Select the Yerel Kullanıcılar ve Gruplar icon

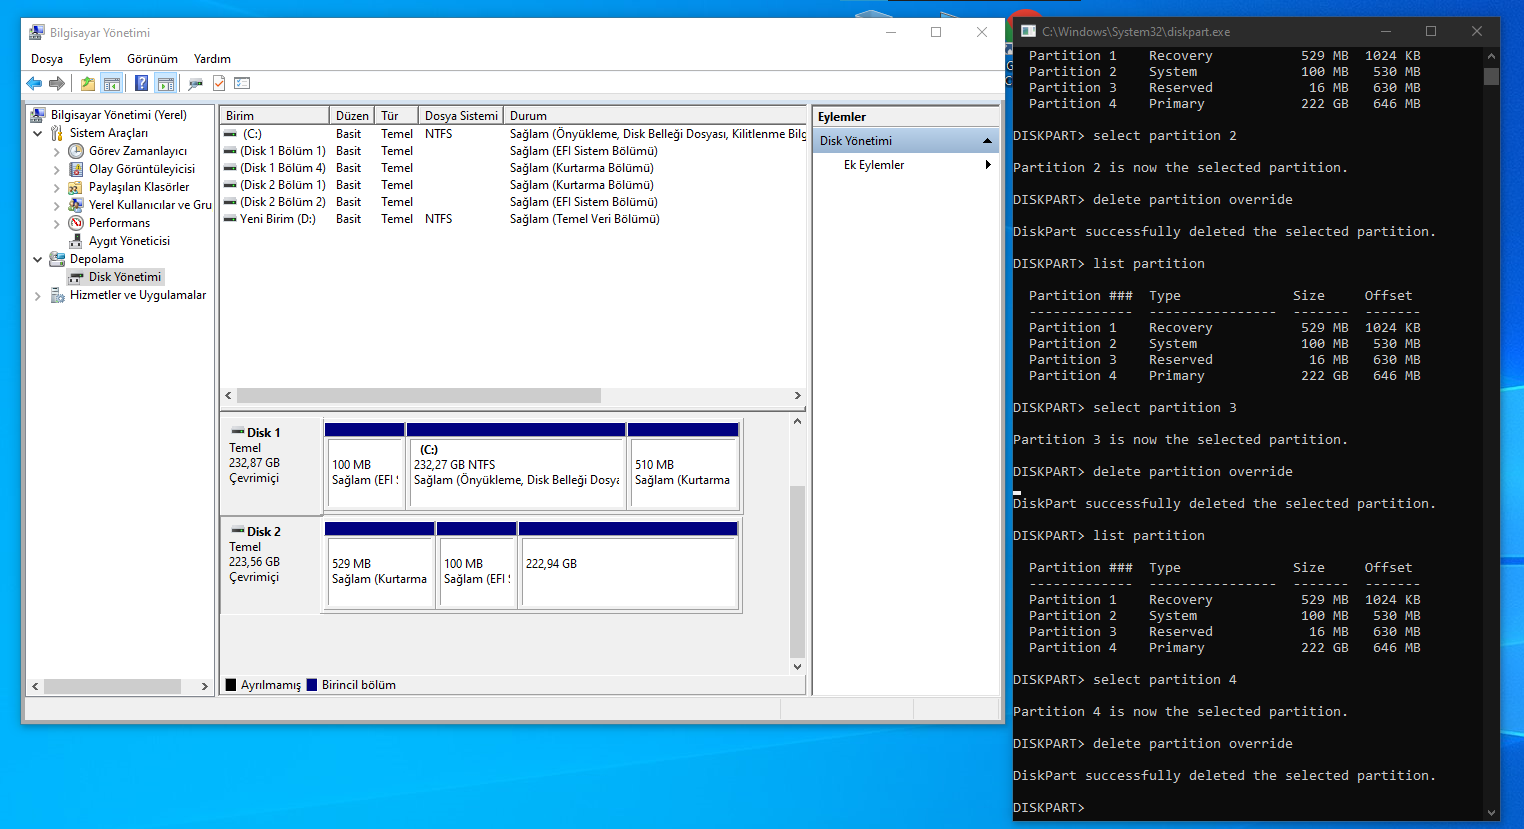(76, 205)
